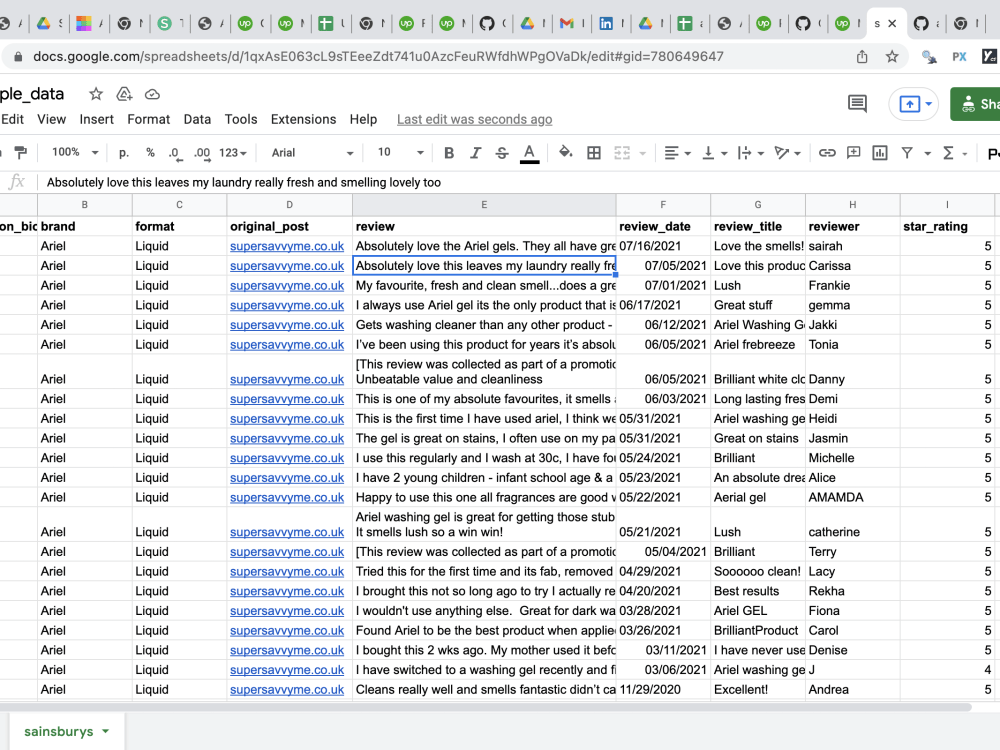This screenshot has width=1000, height=750.
Task: Click 'Last edit was seconds ago' link
Action: pyautogui.click(x=474, y=119)
